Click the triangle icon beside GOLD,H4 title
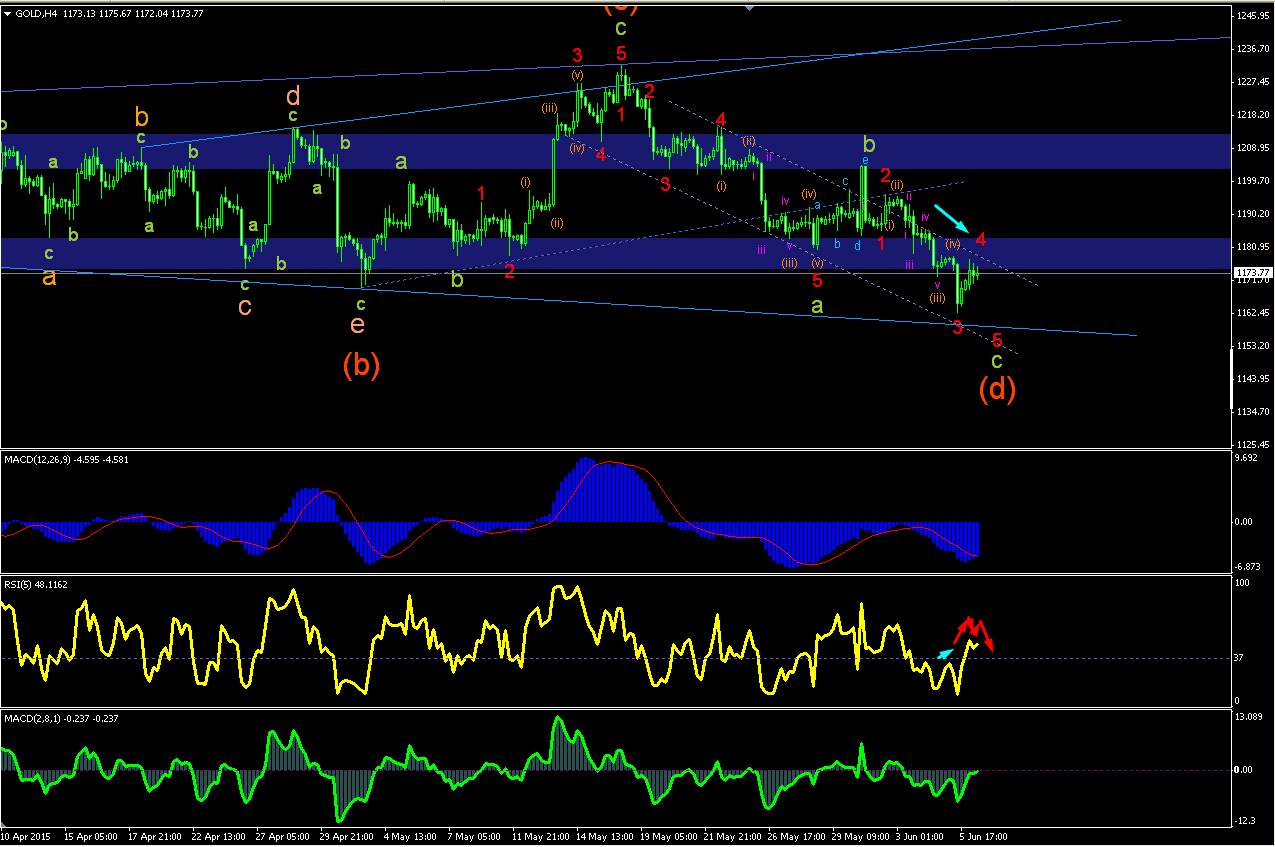This screenshot has height=847, width=1275. point(8,12)
